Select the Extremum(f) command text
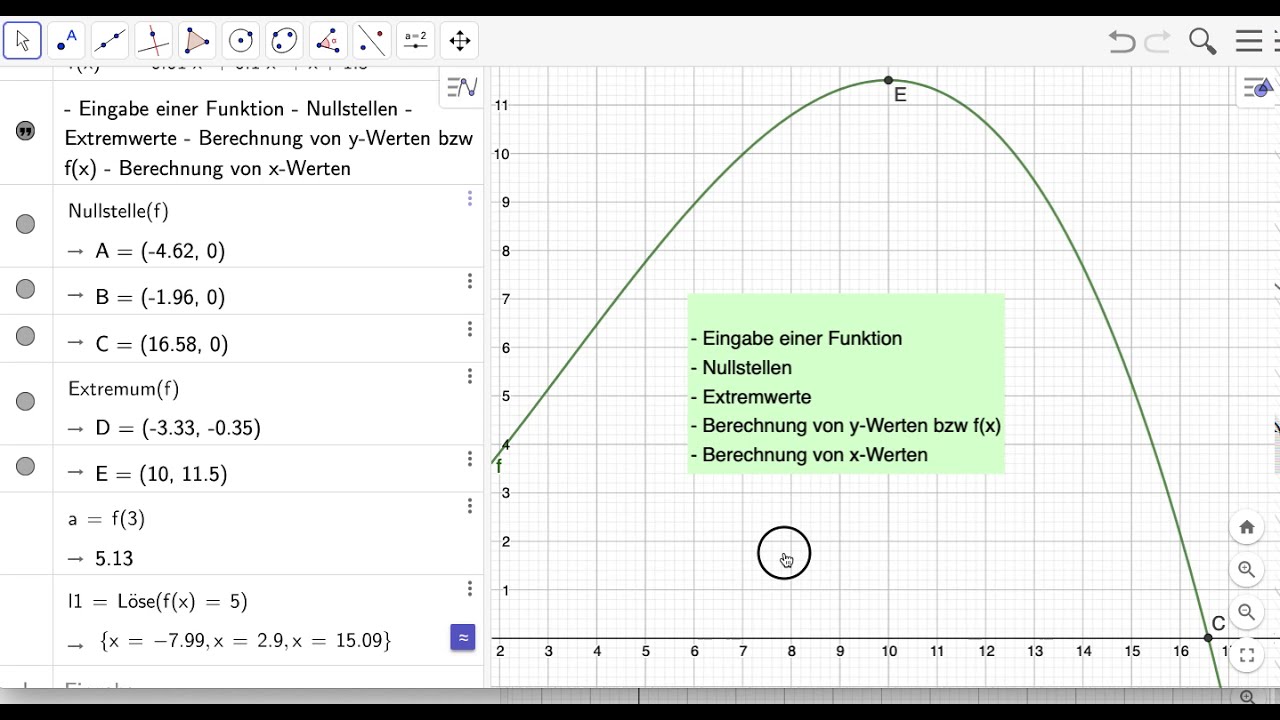Image resolution: width=1280 pixels, height=720 pixels. click(124, 389)
